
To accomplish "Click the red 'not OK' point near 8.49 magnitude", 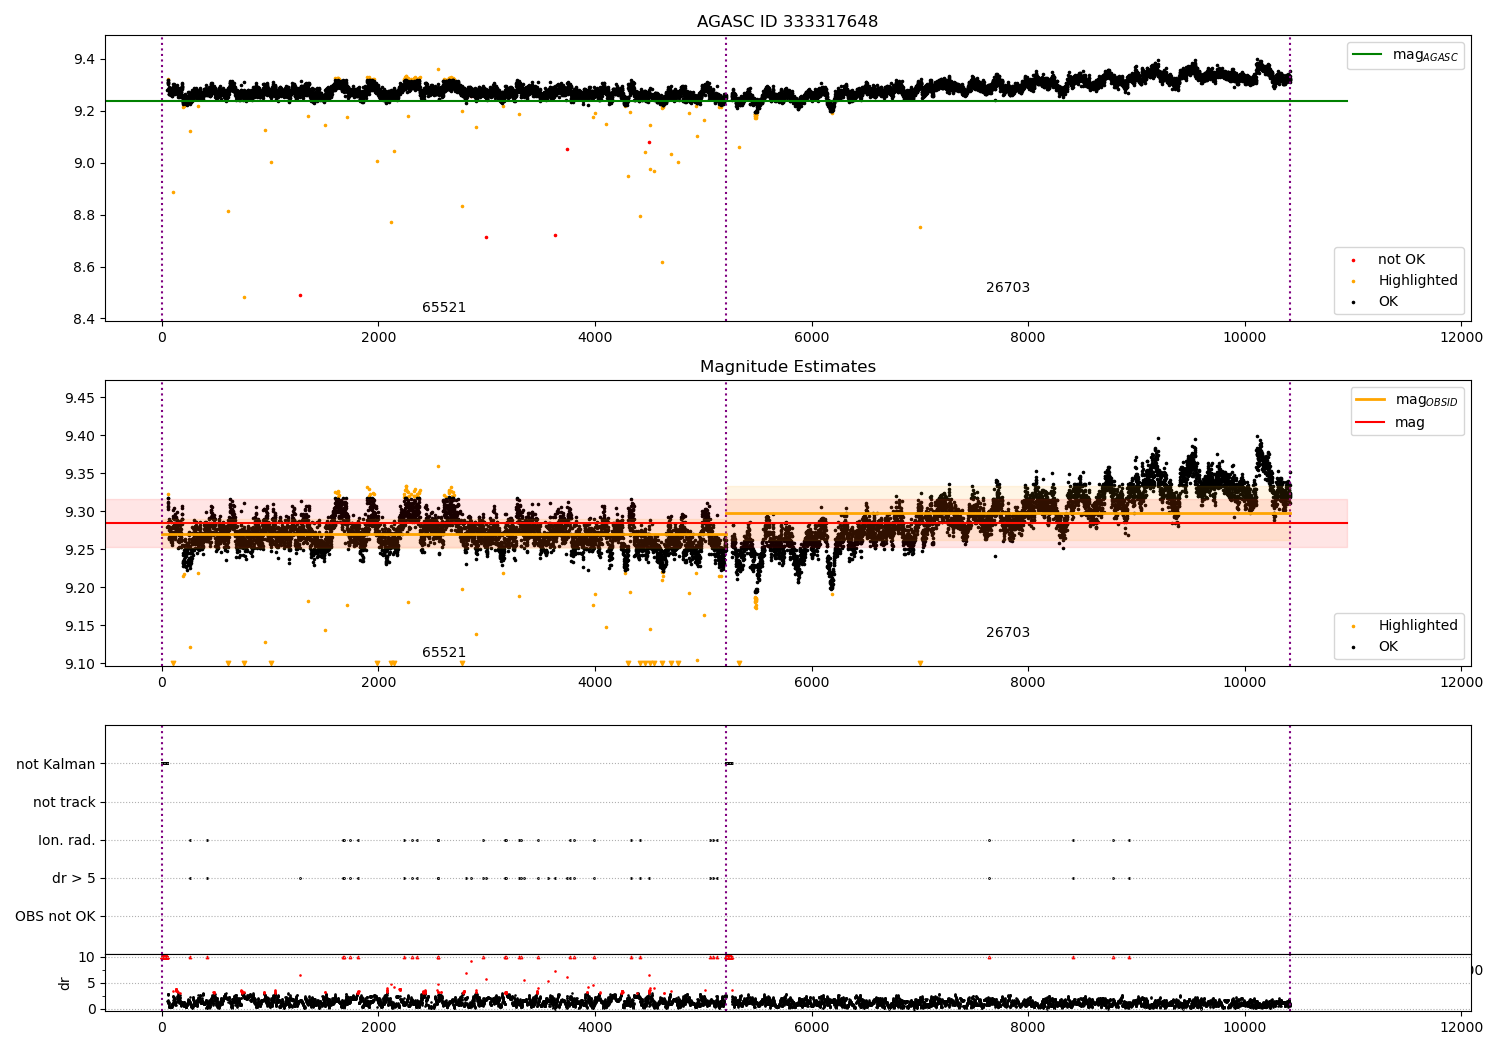I will (300, 295).
